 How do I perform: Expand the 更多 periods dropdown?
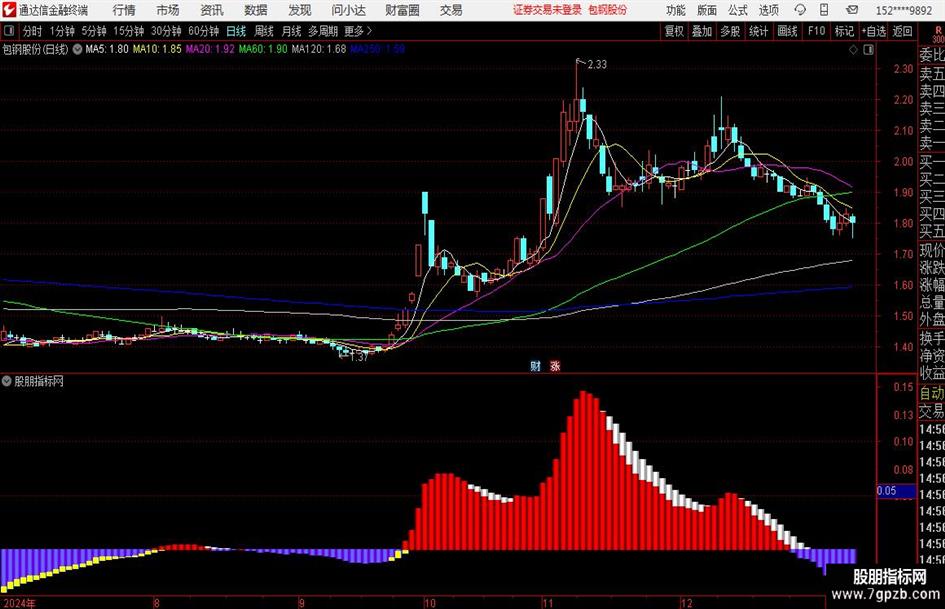[359, 31]
